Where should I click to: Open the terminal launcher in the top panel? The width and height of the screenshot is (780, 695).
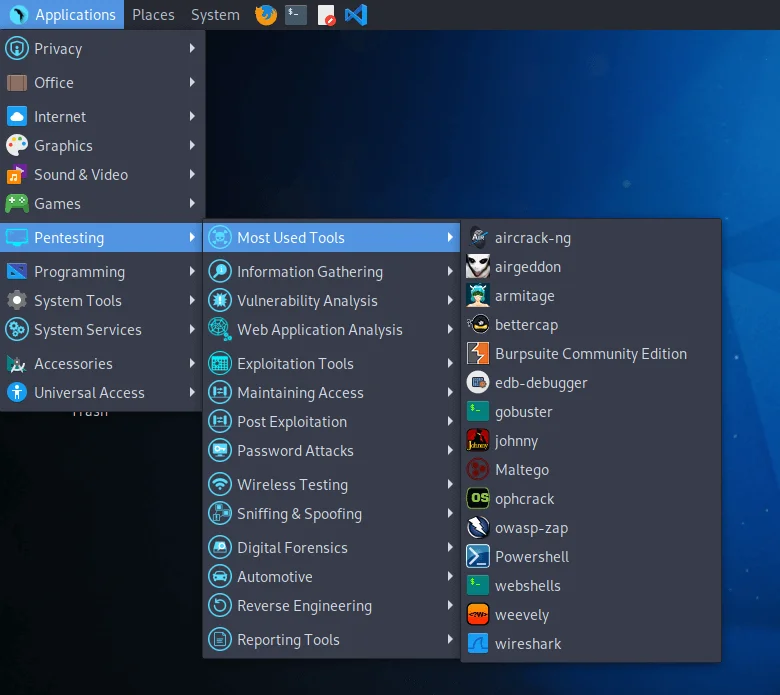point(295,15)
